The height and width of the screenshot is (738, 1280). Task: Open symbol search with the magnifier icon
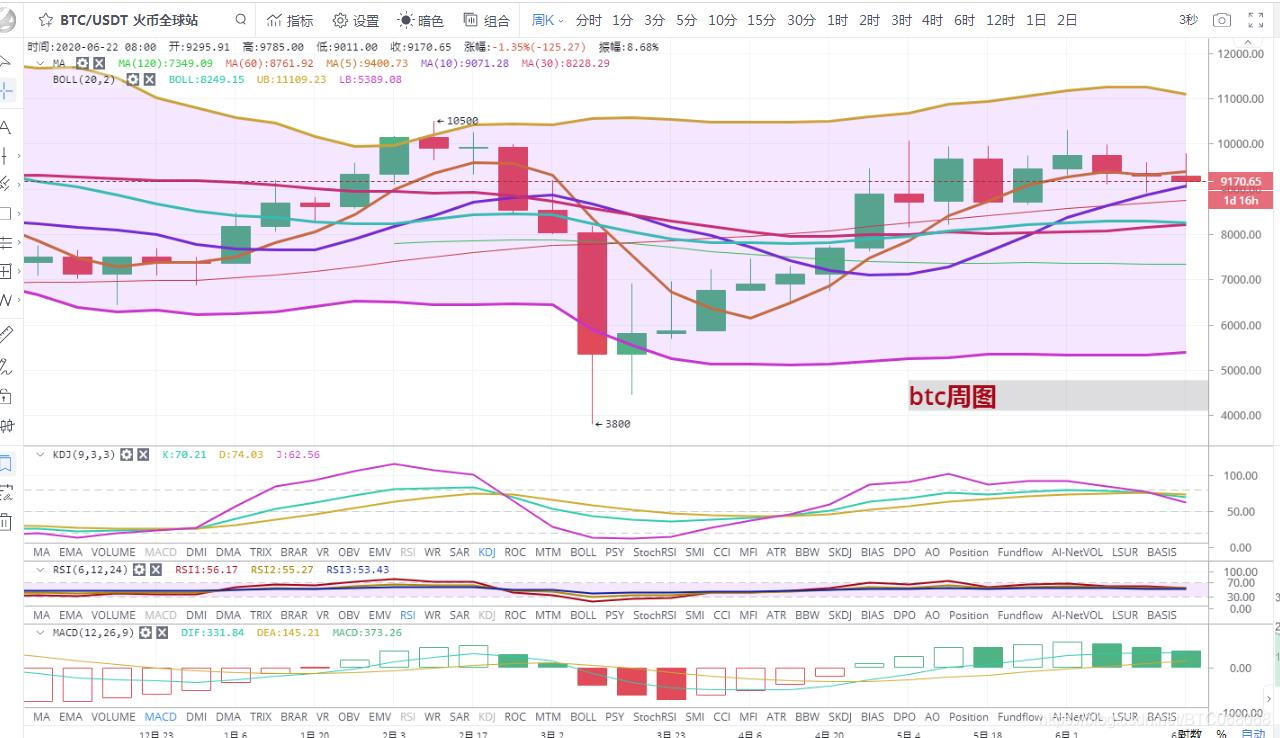(x=241, y=20)
